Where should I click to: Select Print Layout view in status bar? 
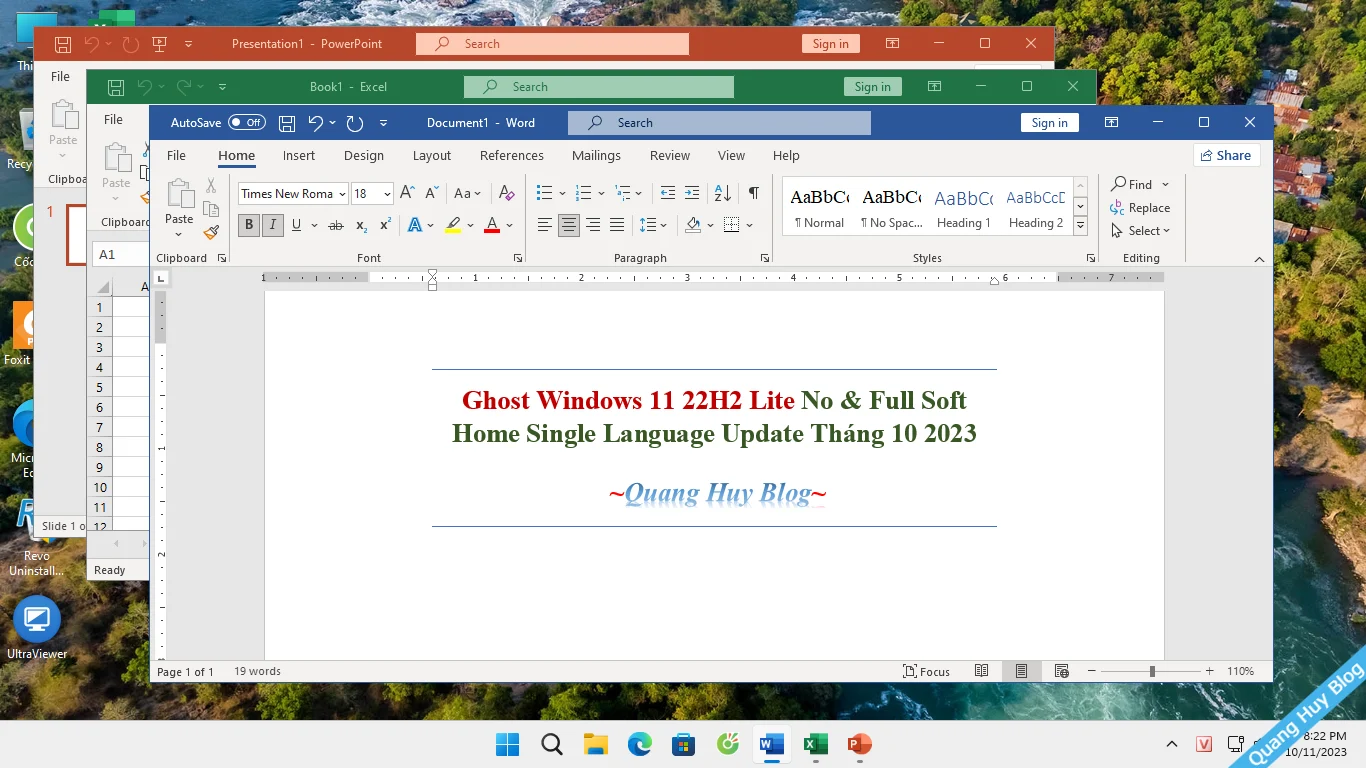[x=1021, y=671]
